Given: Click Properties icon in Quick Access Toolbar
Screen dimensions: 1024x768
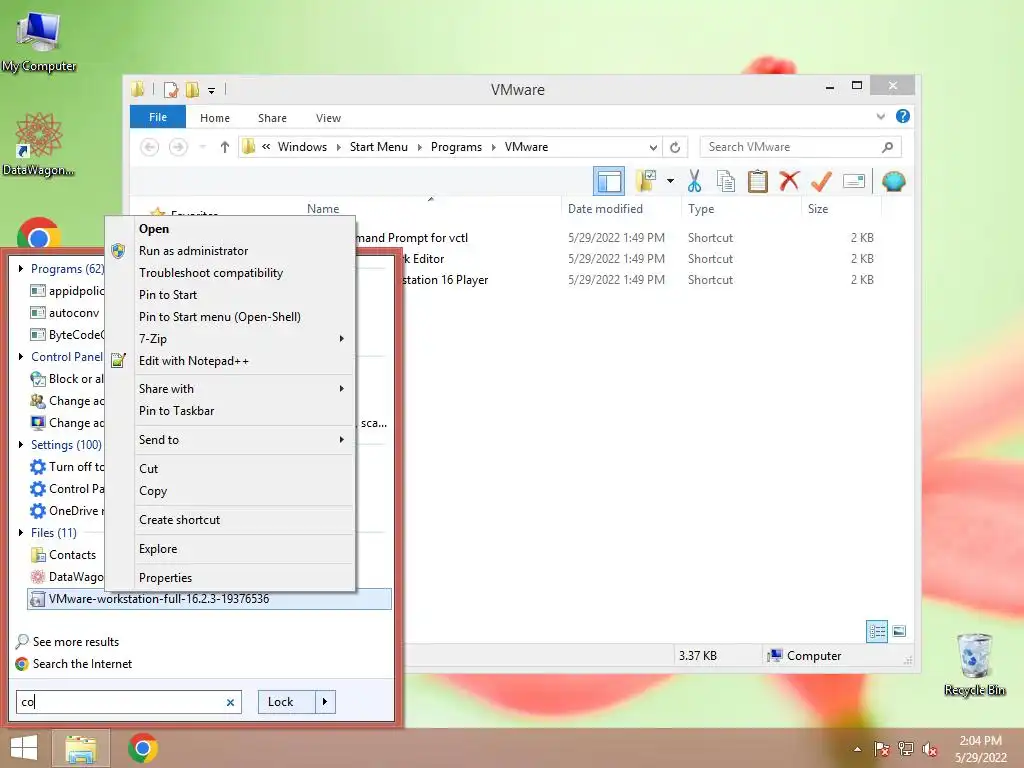Looking at the screenshot, I should coord(171,89).
